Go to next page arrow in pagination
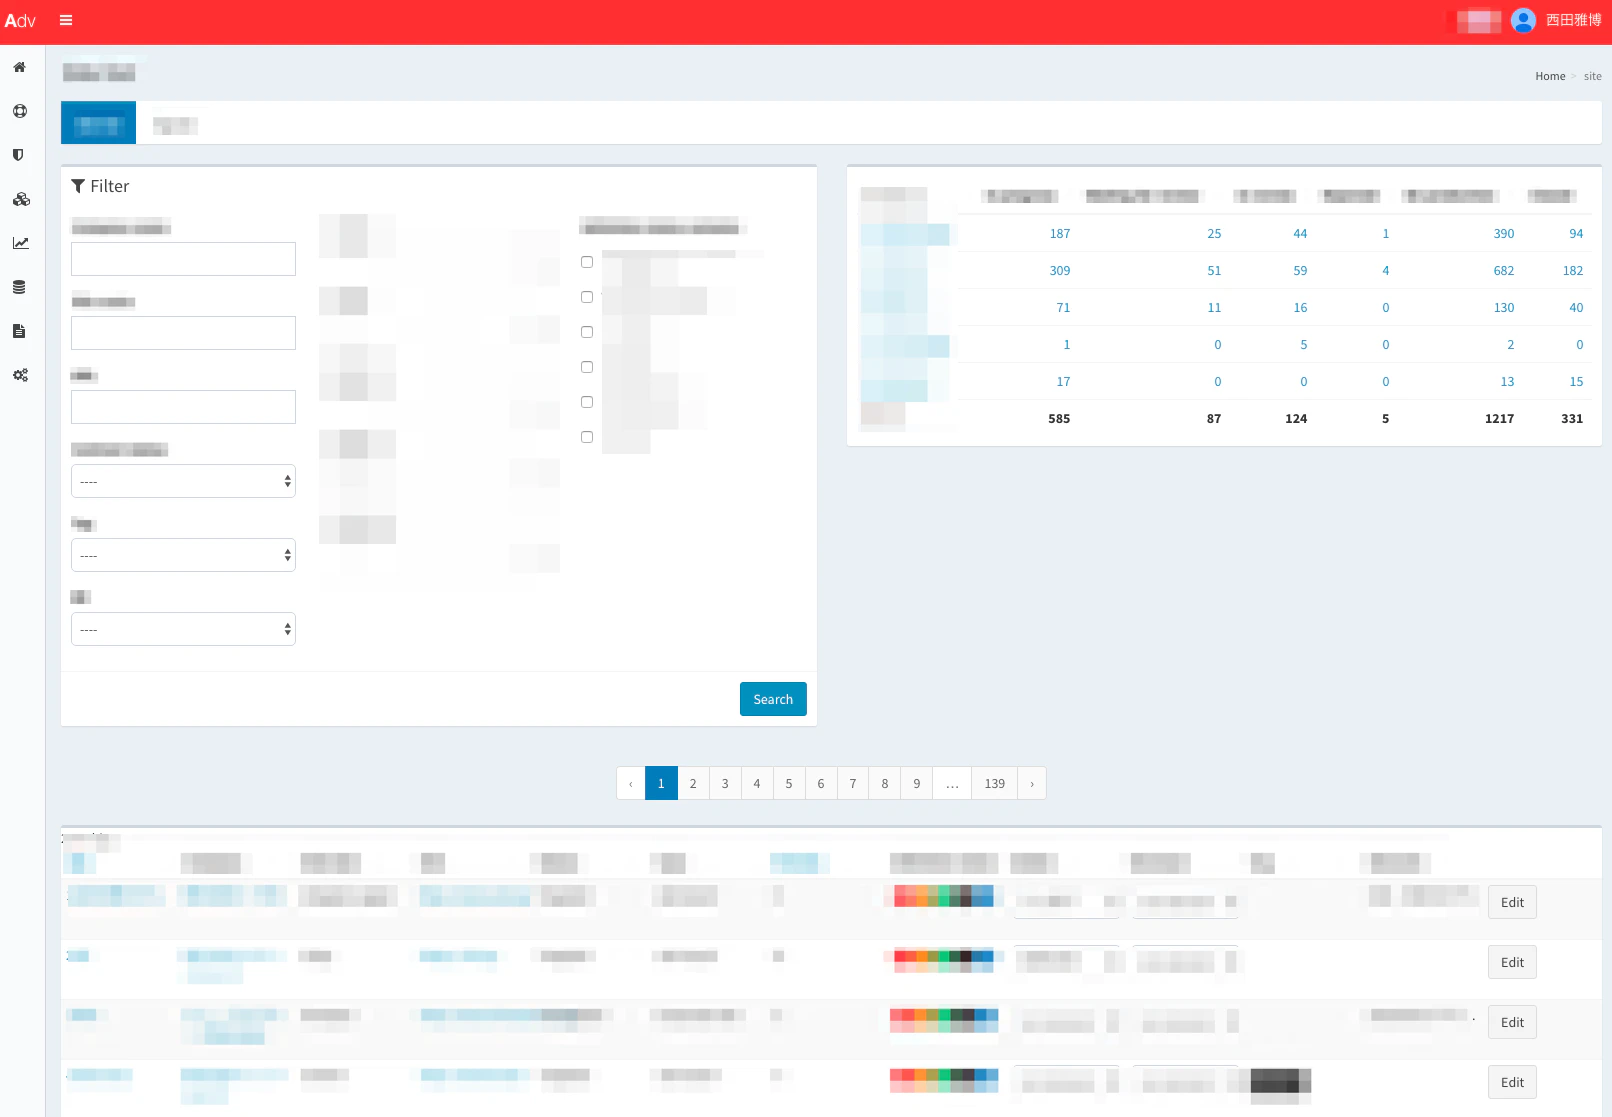The width and height of the screenshot is (1612, 1117). (x=1032, y=784)
